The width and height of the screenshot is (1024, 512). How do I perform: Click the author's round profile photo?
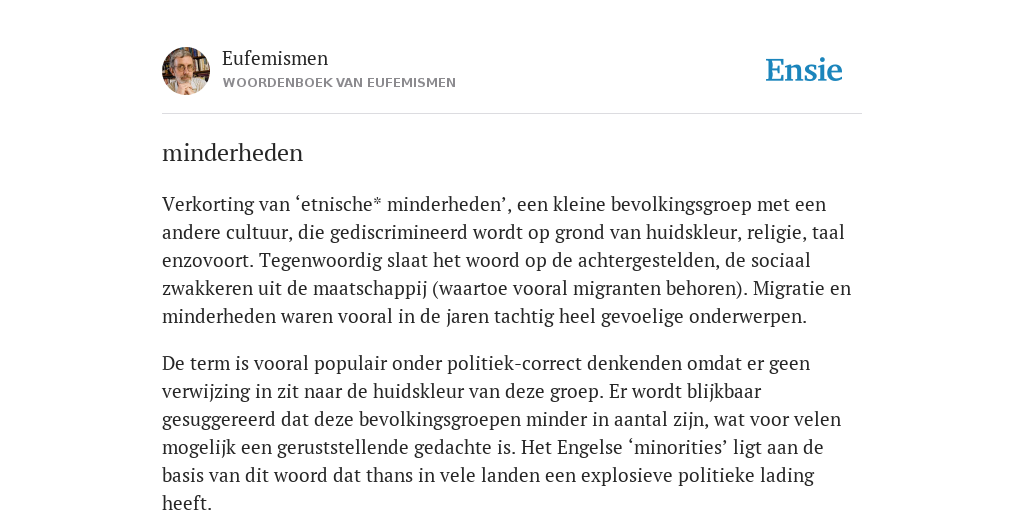[x=186, y=71]
